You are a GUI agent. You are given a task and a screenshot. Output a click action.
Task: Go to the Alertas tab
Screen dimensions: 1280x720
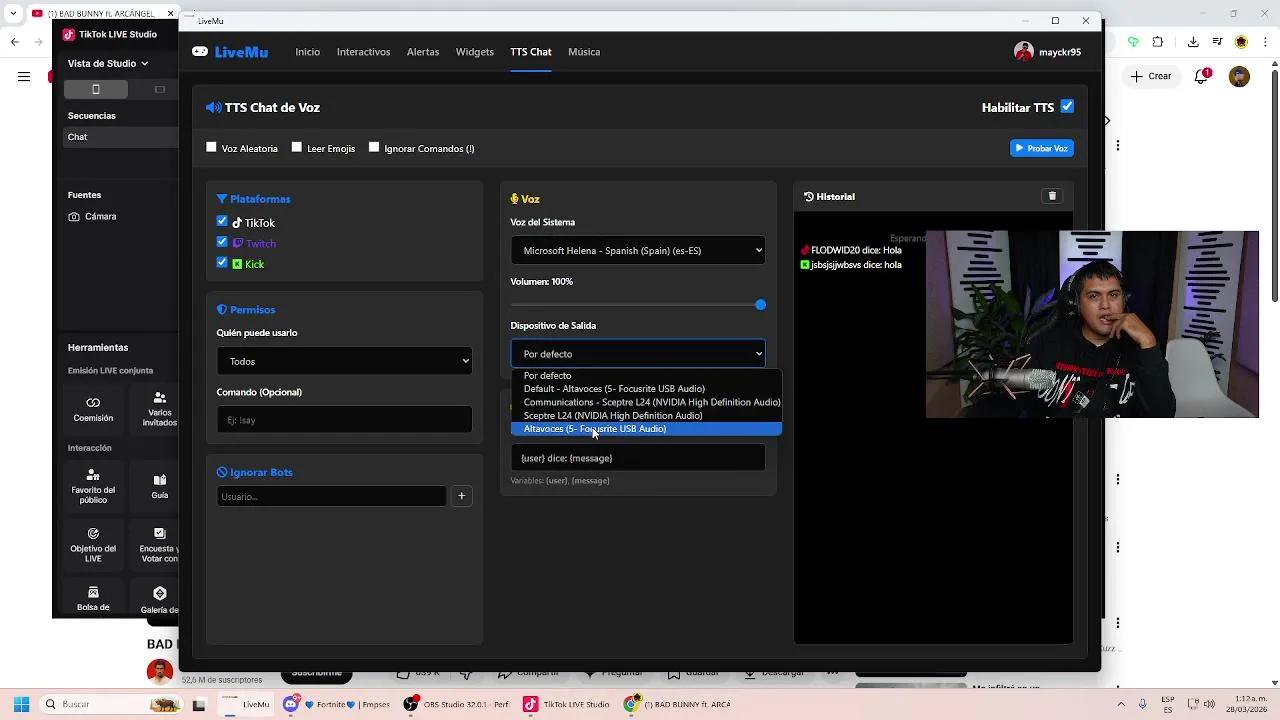point(423,52)
